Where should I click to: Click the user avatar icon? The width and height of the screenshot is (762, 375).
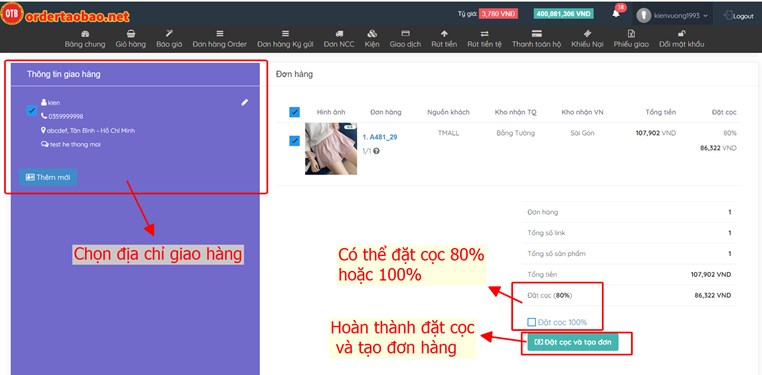click(x=644, y=16)
